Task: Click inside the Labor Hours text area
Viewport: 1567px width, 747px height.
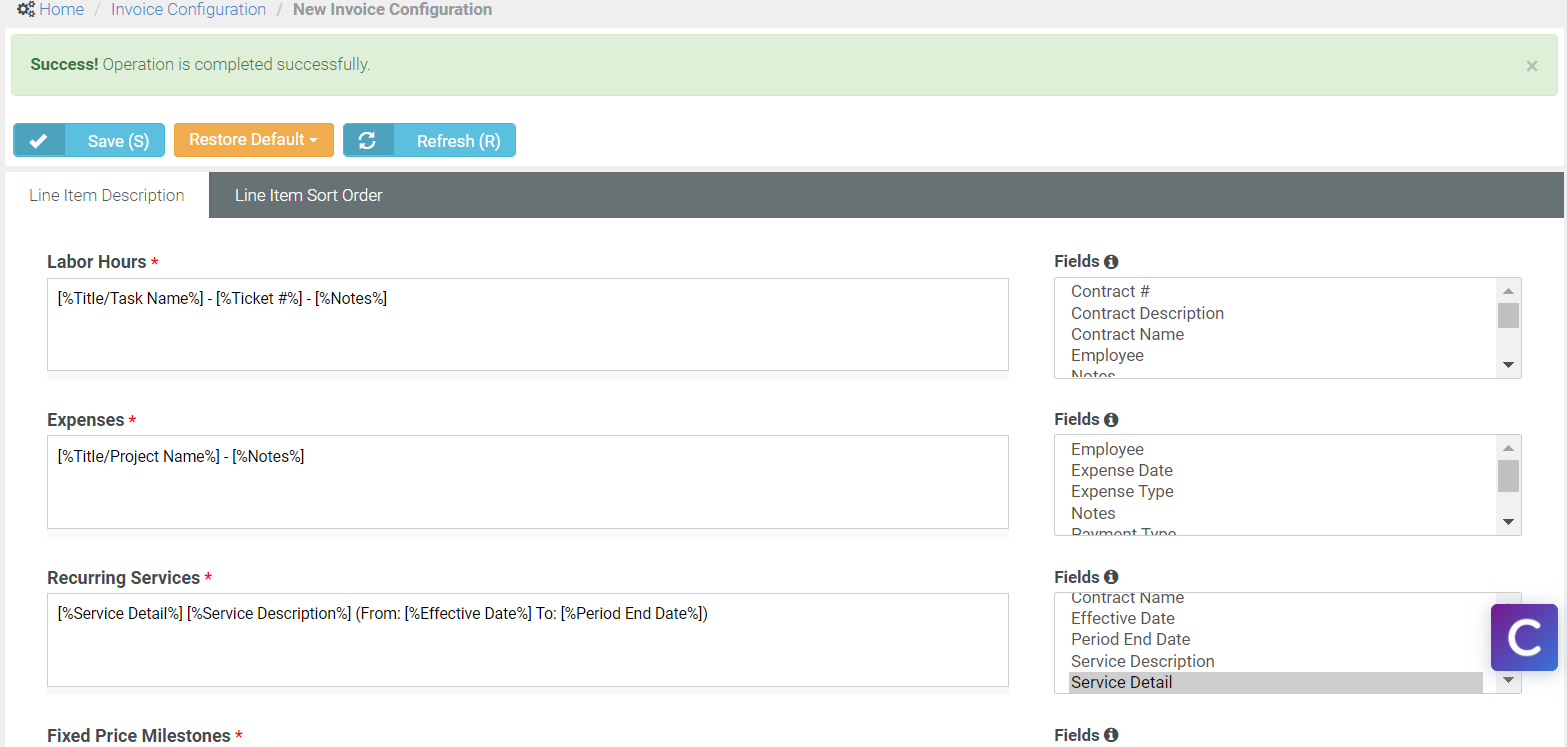Action: click(x=528, y=324)
